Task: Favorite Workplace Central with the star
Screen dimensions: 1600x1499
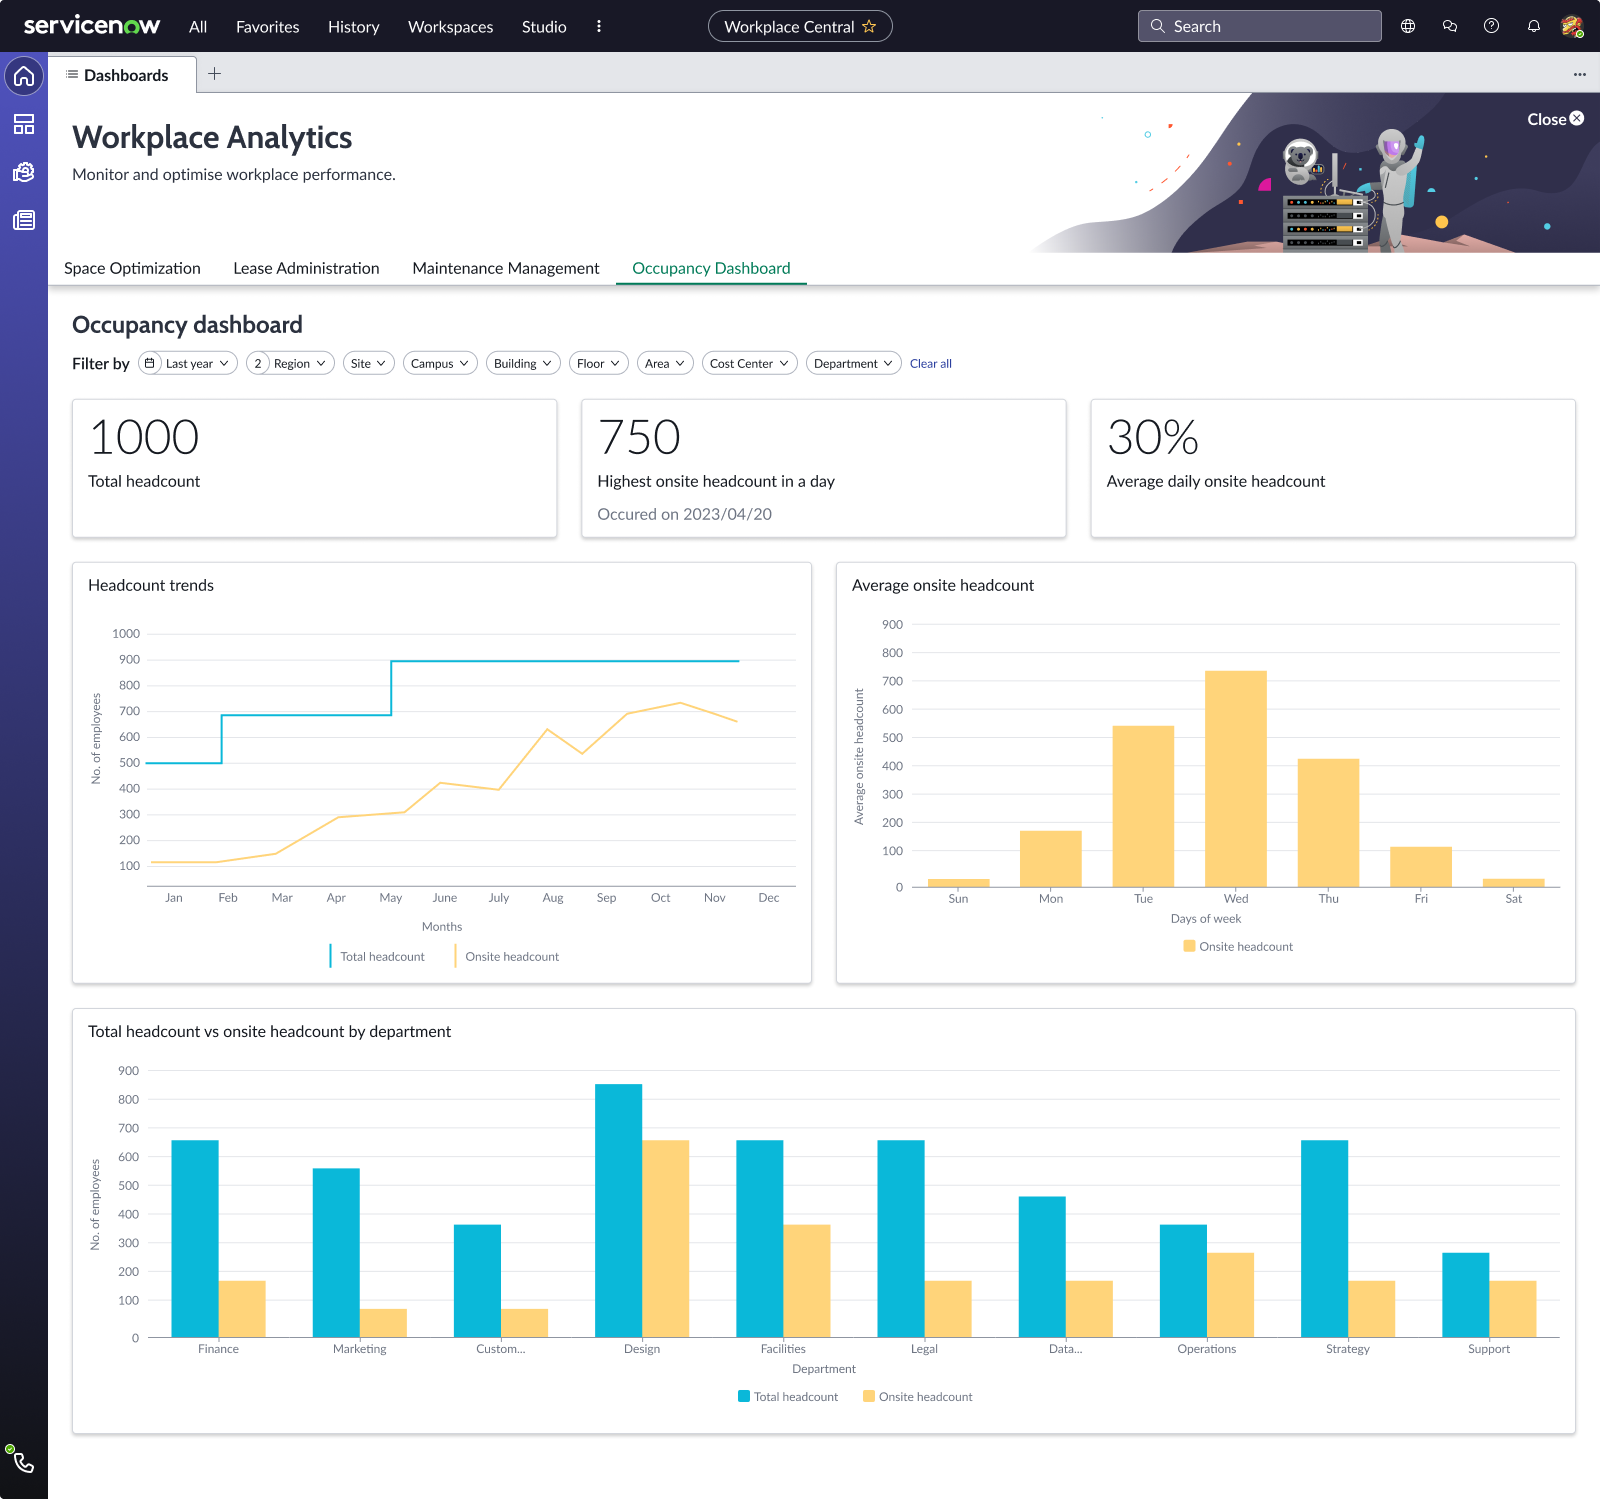Action: [x=869, y=26]
